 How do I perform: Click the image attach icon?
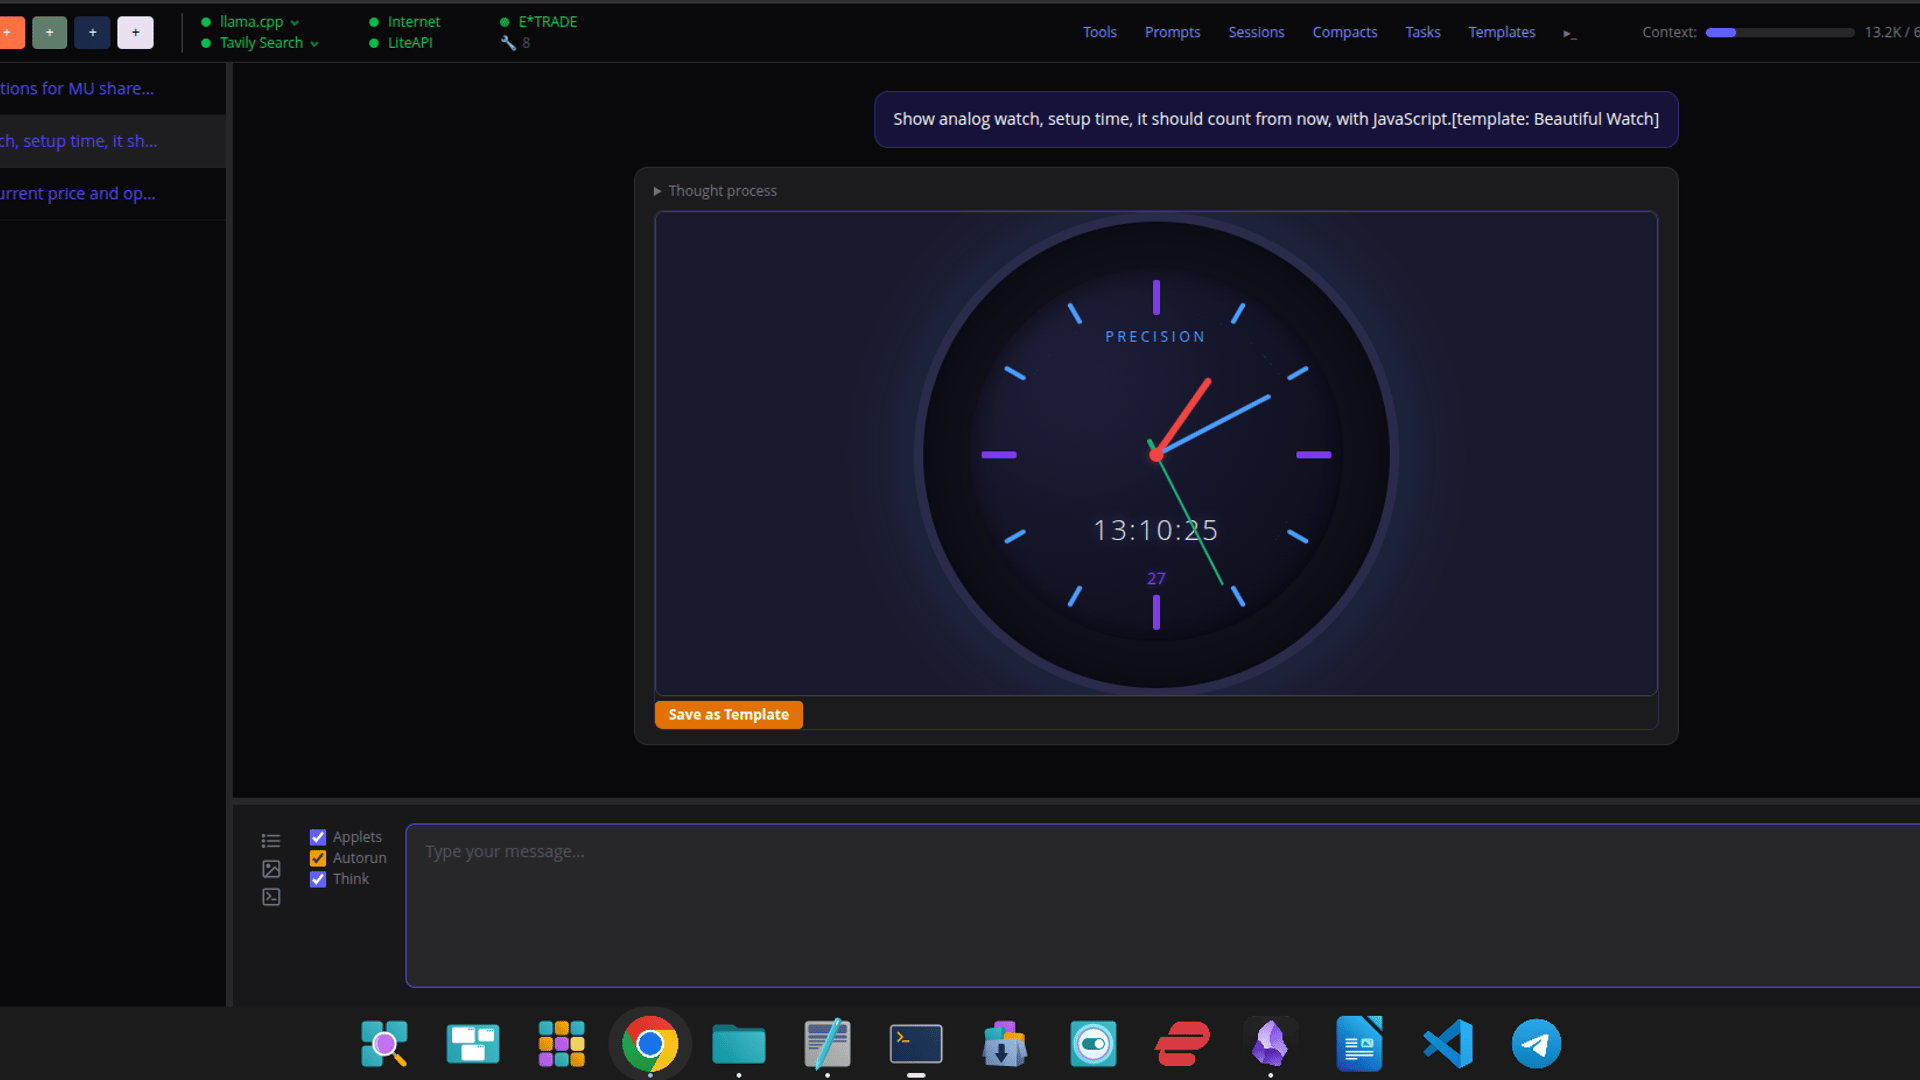(x=271, y=869)
